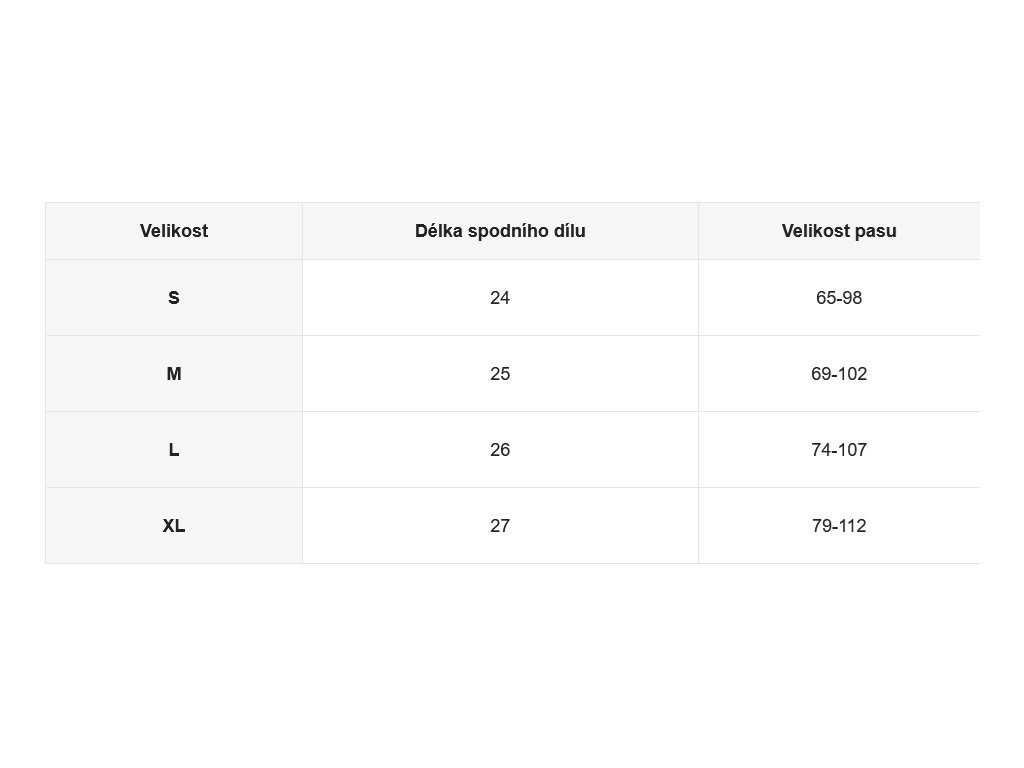Select the XL size cell
Viewport: 1024px width, 768px height.
174,526
